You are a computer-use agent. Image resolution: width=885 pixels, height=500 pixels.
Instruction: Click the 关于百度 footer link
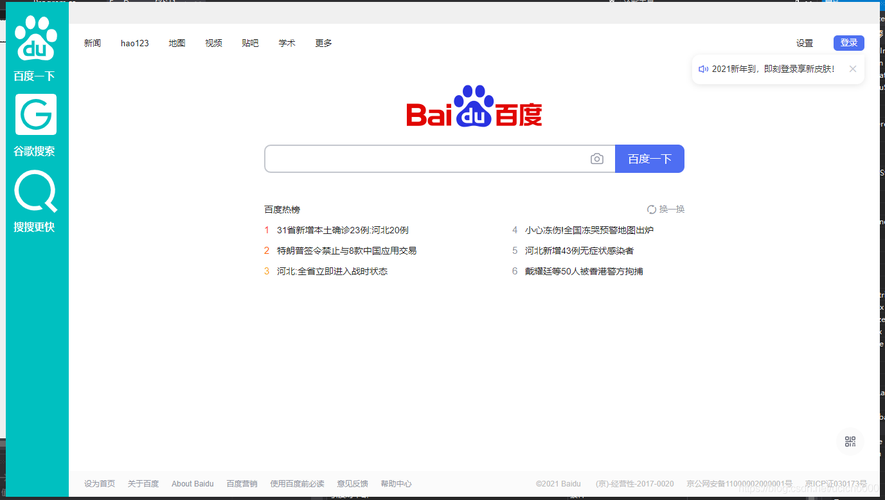click(143, 484)
